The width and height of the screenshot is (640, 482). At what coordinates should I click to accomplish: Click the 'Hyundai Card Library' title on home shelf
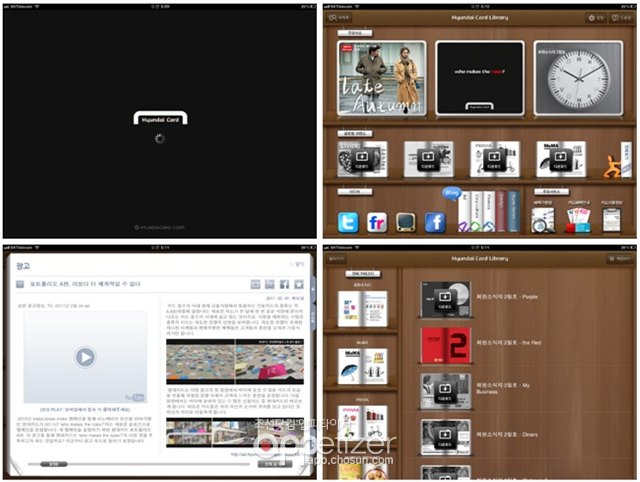click(x=480, y=18)
